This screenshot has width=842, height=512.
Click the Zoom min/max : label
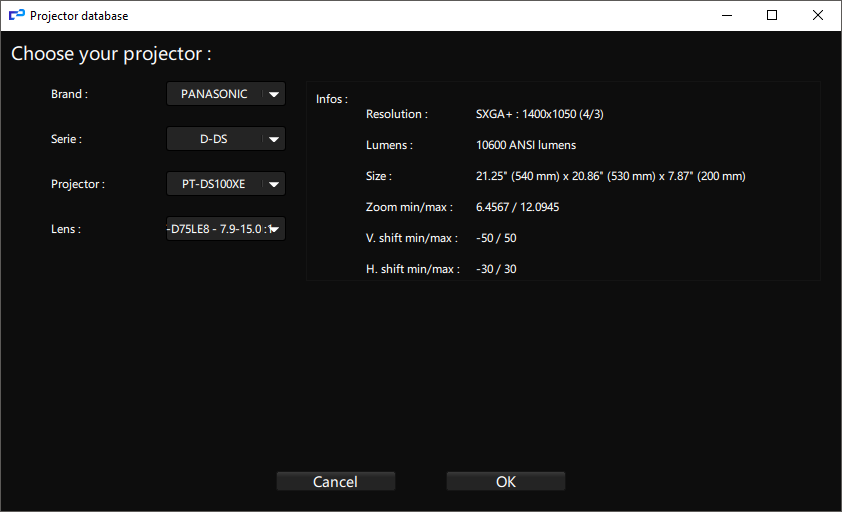coord(409,207)
